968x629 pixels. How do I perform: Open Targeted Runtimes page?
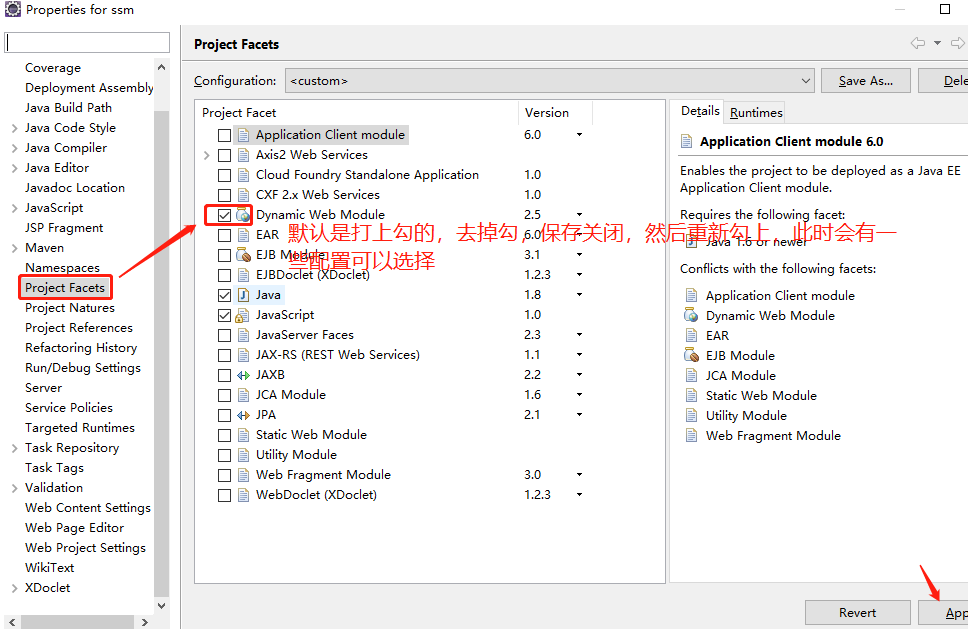[x=80, y=428]
